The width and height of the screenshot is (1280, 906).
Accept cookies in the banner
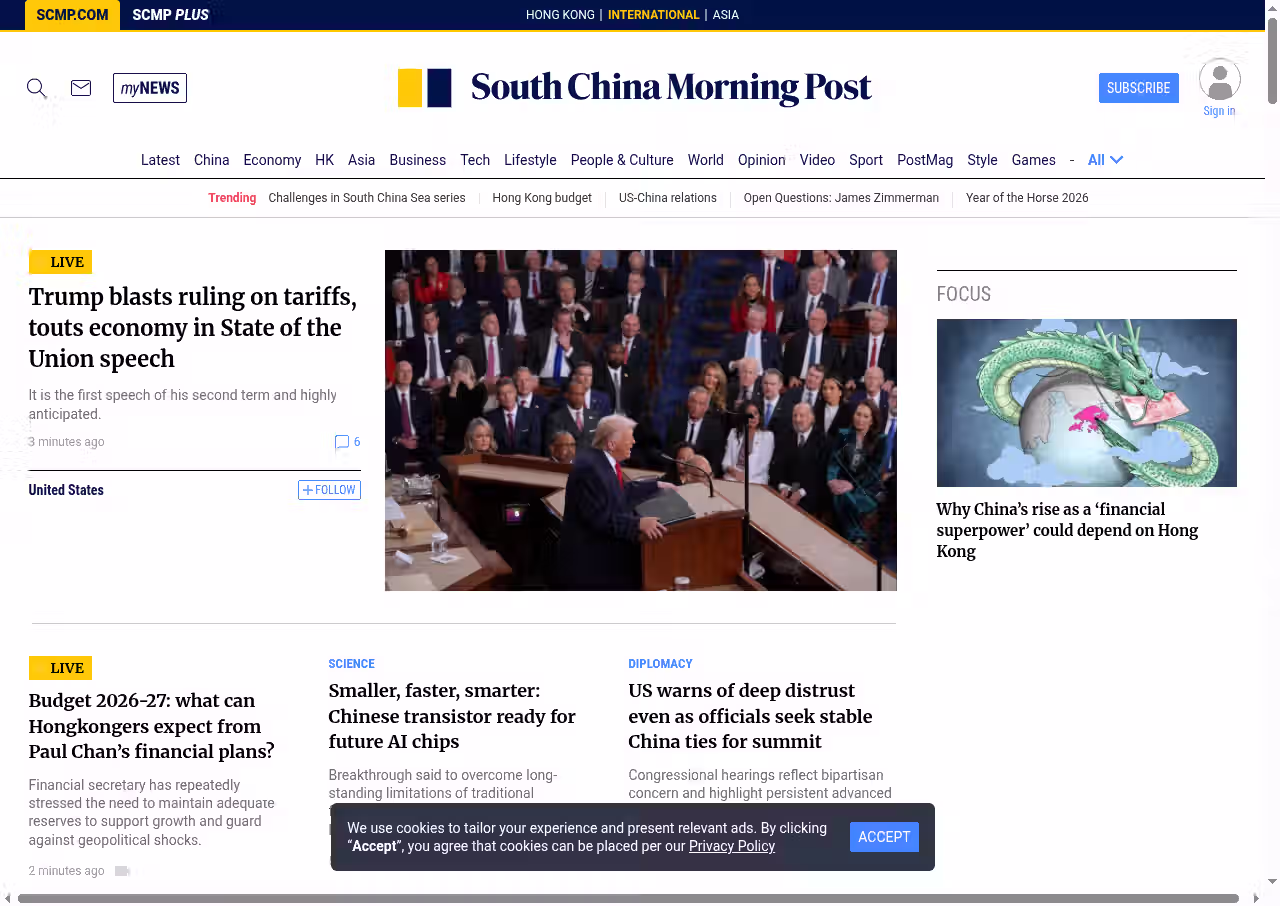pos(884,837)
